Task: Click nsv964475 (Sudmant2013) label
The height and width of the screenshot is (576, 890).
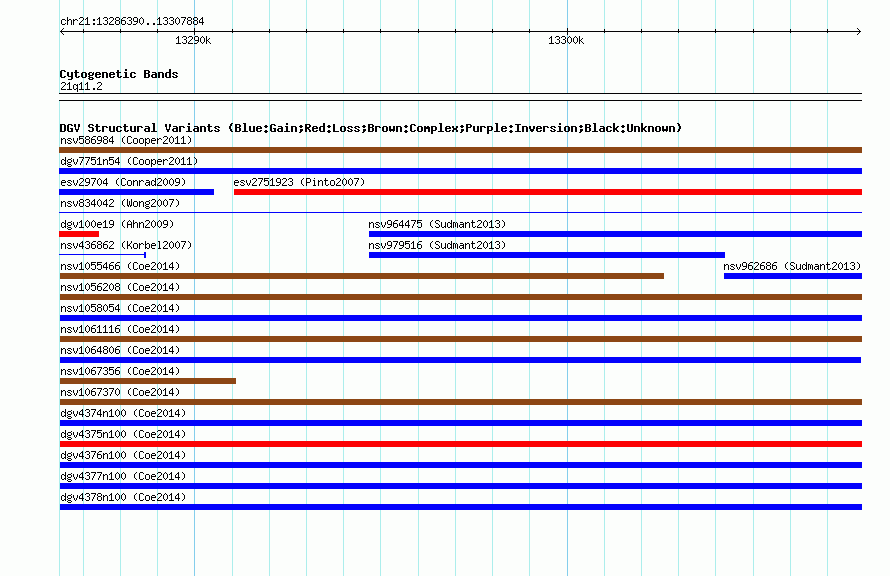Action: coord(437,224)
